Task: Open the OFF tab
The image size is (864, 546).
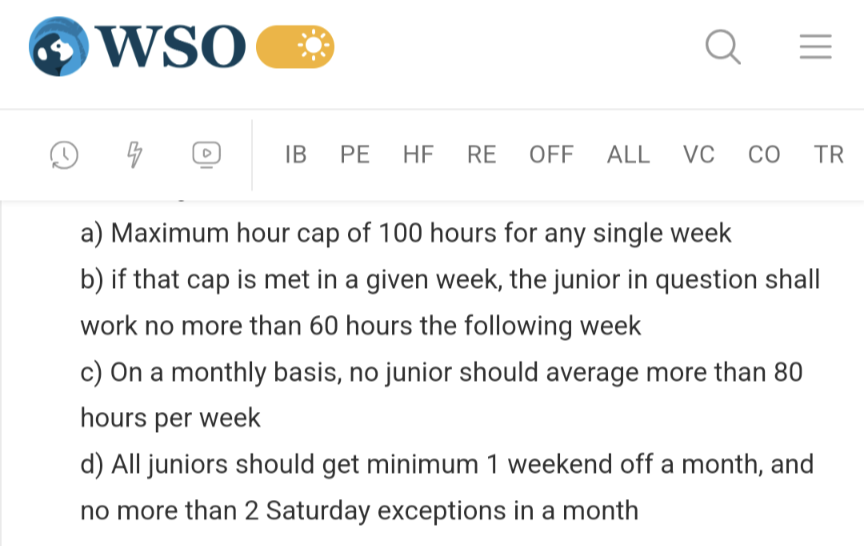Action: click(x=551, y=155)
